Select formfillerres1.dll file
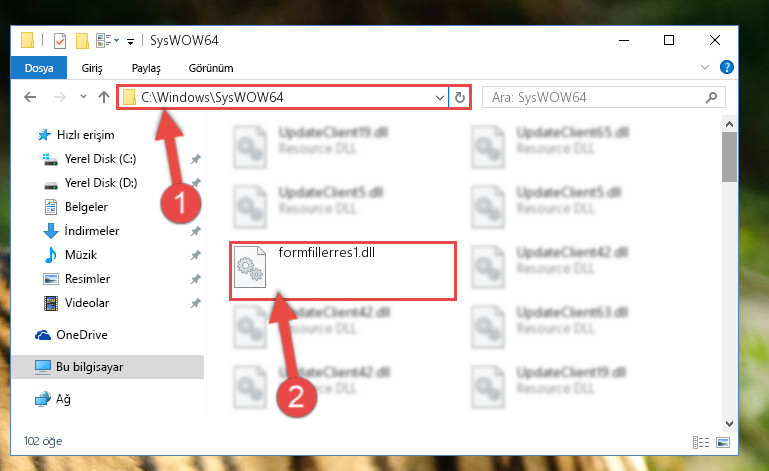 coord(343,270)
